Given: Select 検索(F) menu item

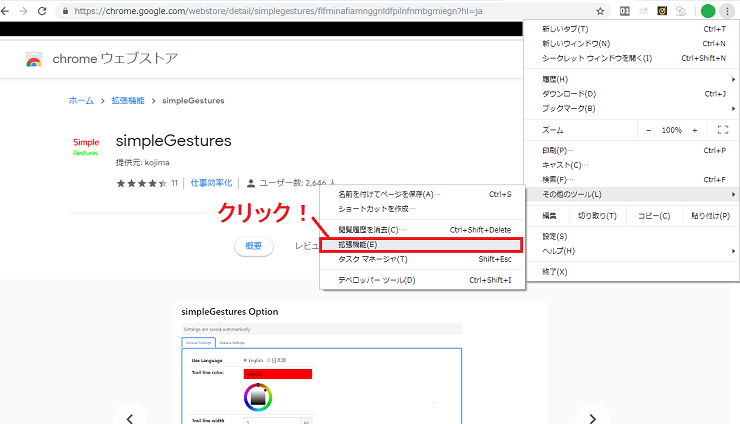Looking at the screenshot, I should pyautogui.click(x=631, y=180).
